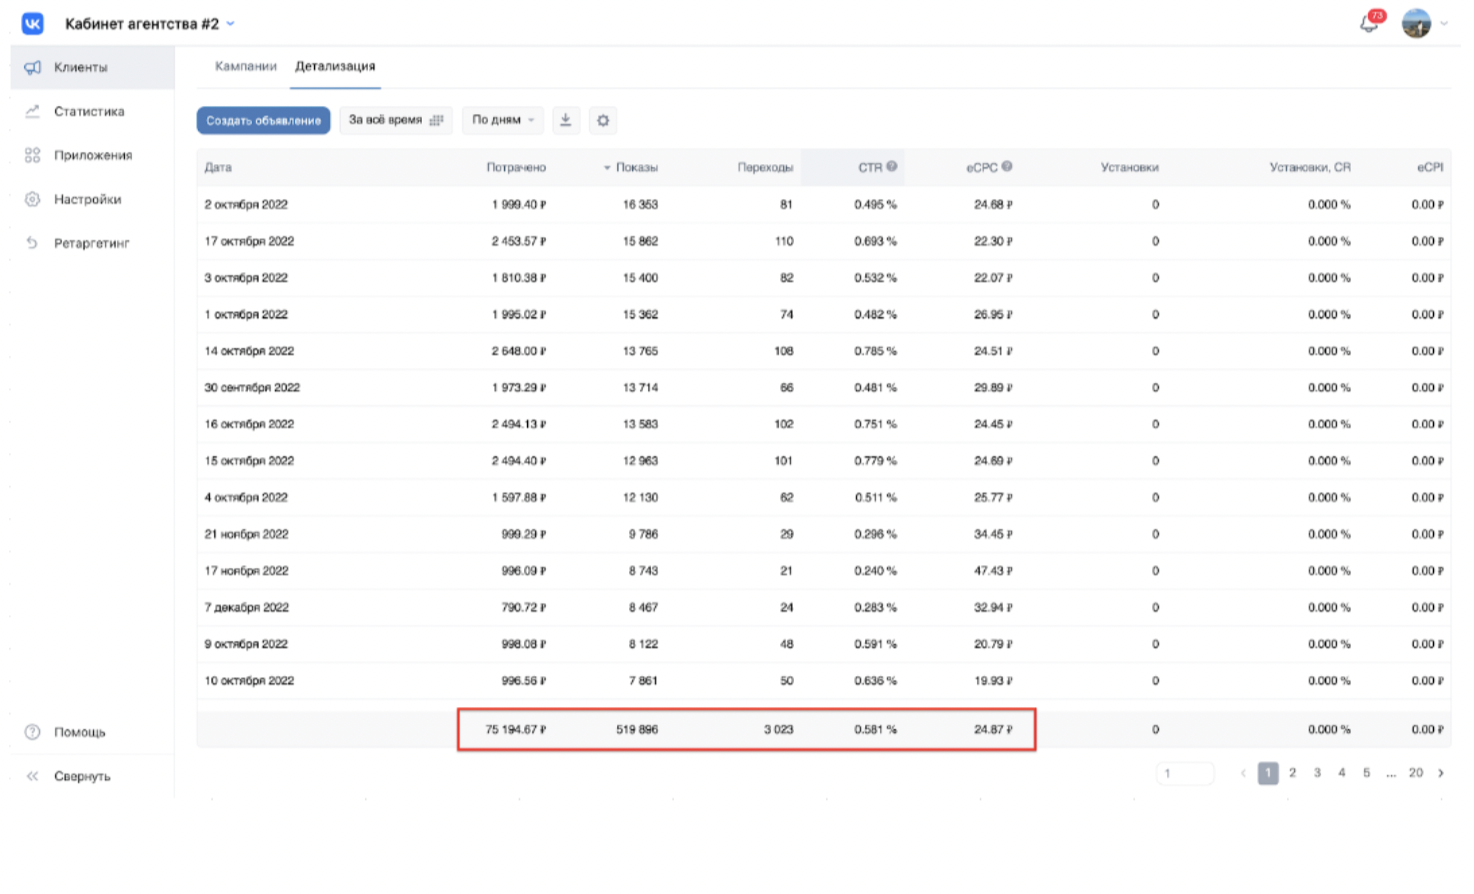The height and width of the screenshot is (894, 1474).
Task: Select Ретаргетинг in the sidebar
Action: pos(93,243)
